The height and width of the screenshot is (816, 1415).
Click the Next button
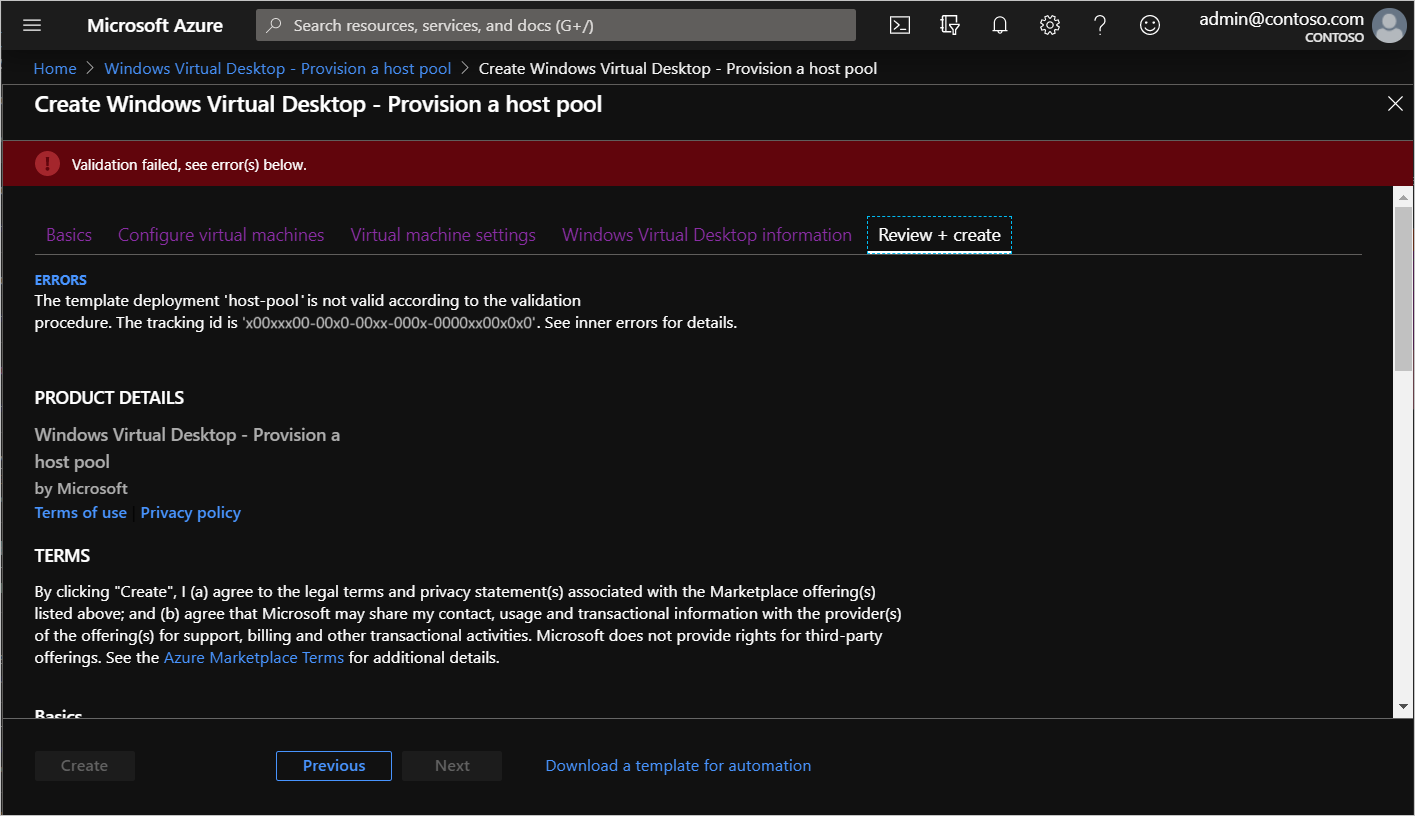[x=451, y=765]
